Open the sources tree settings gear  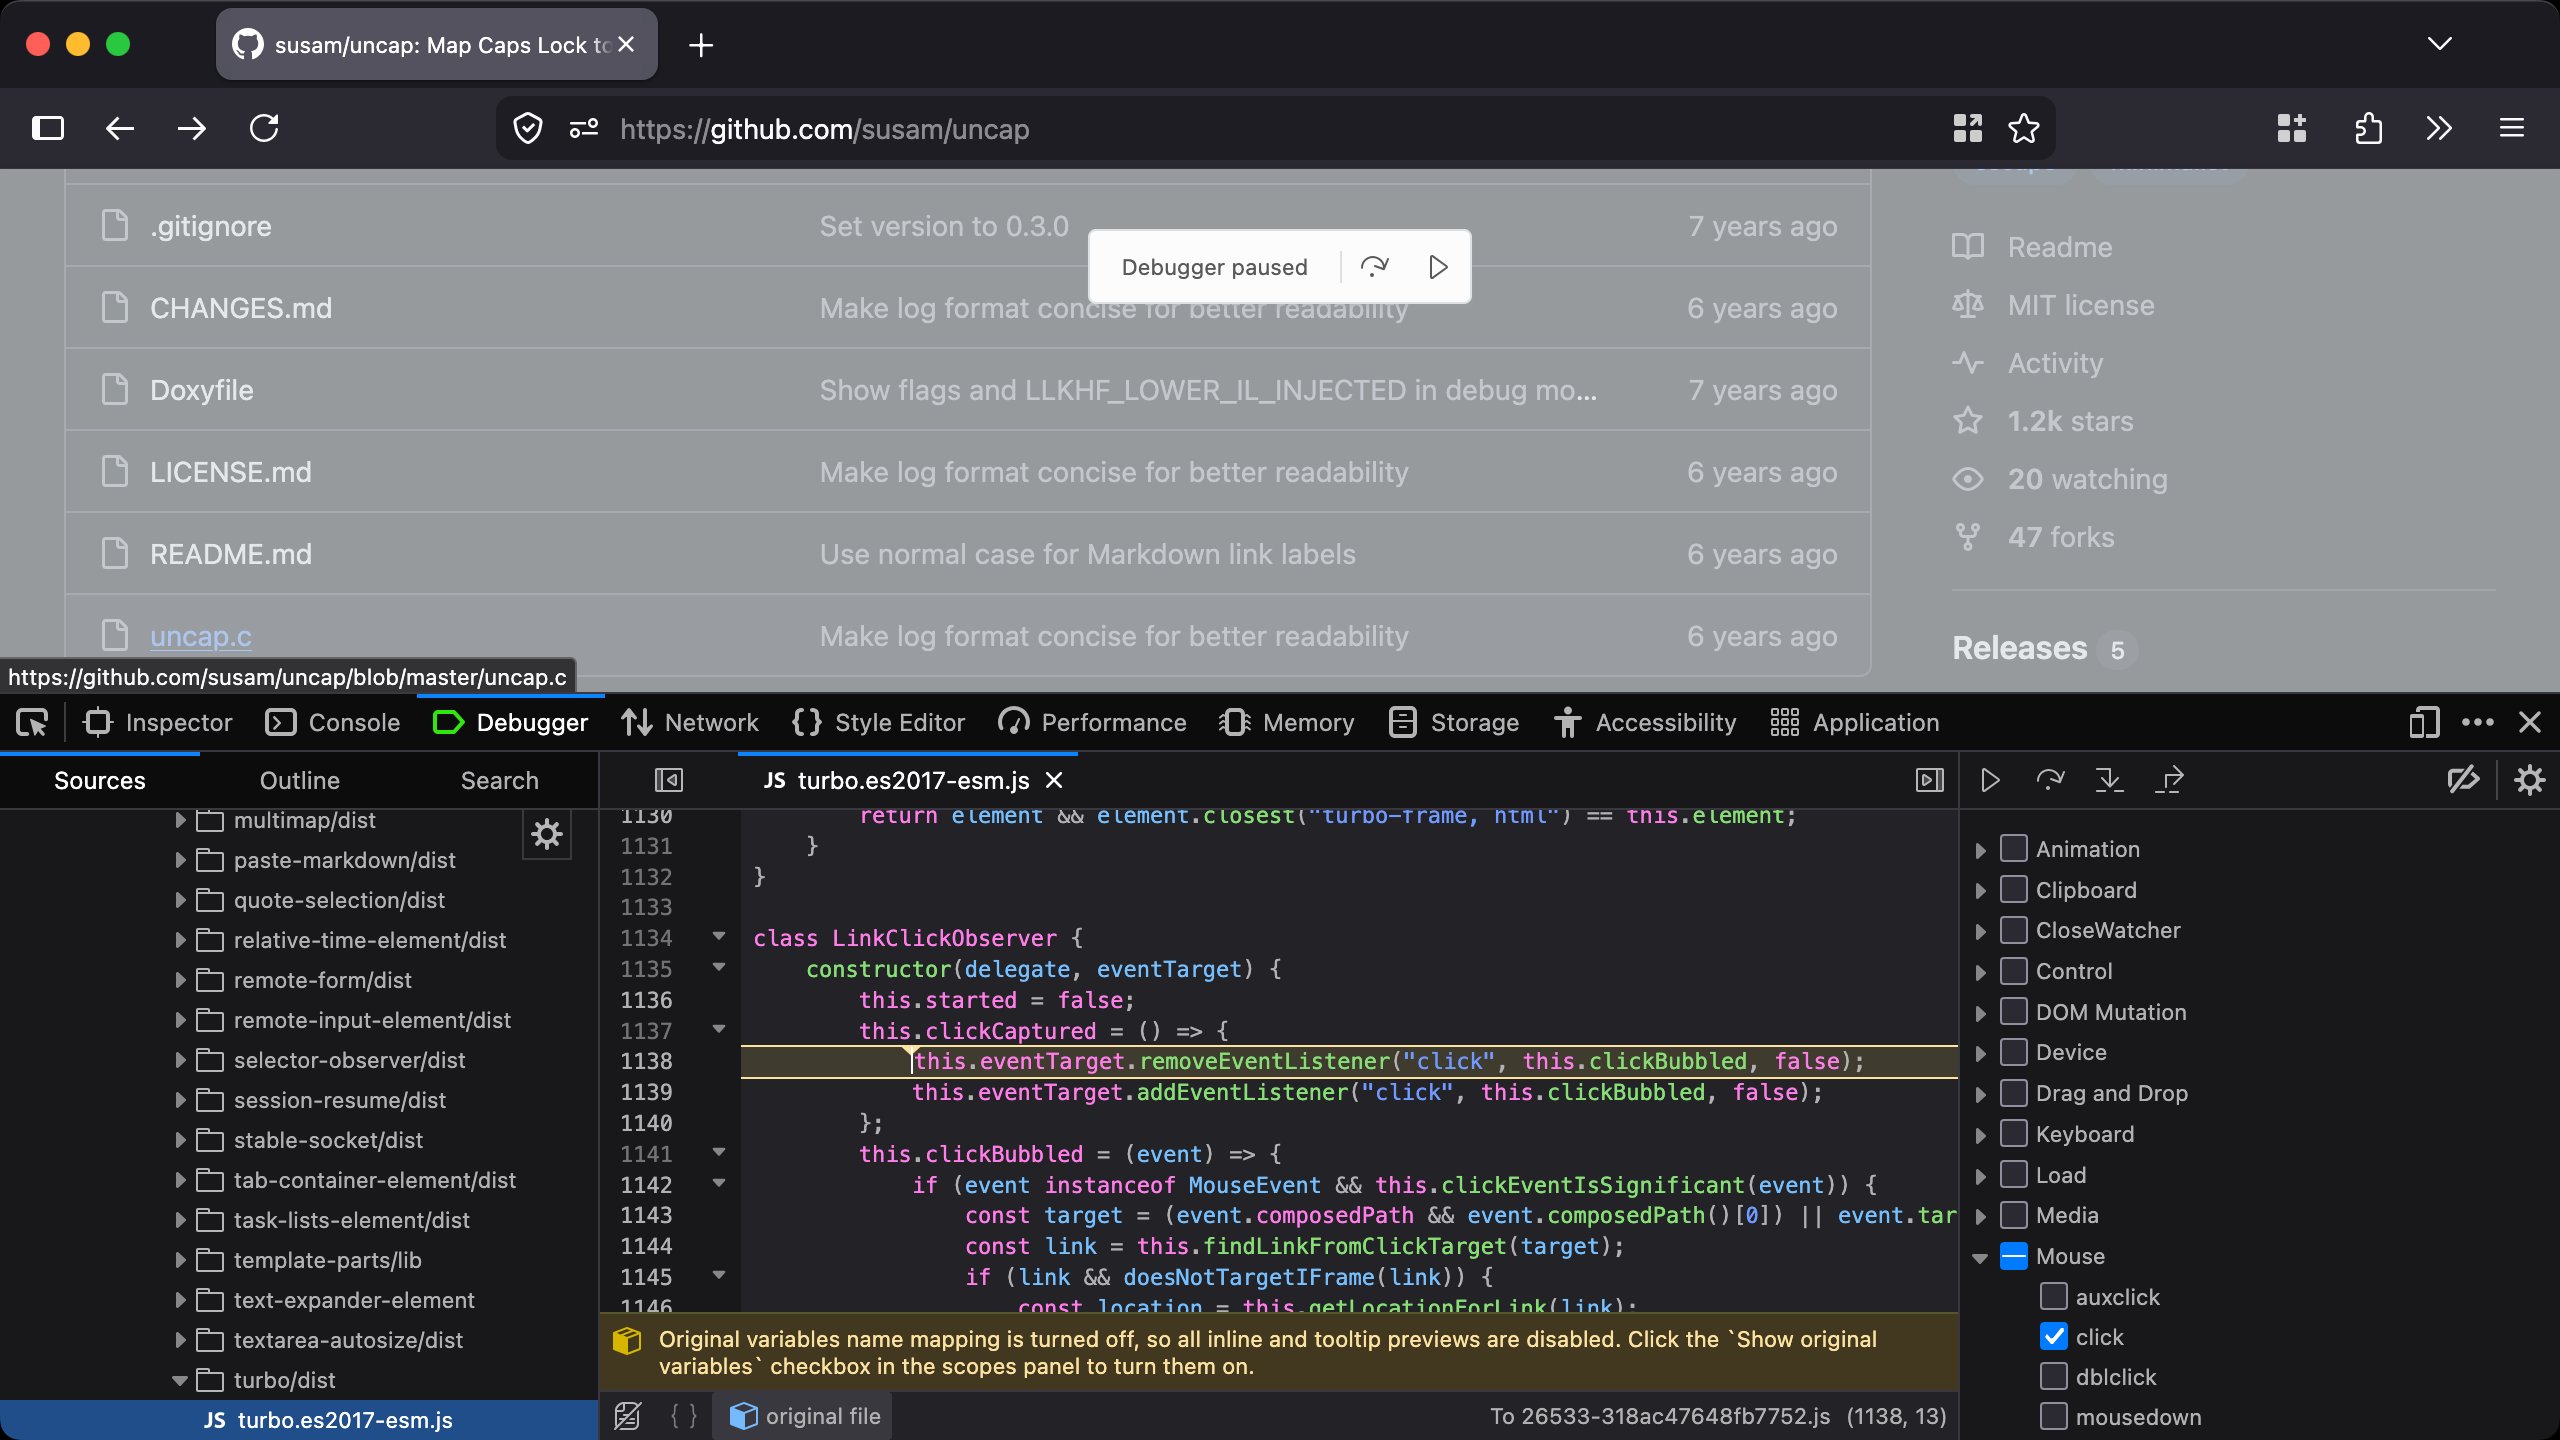tap(547, 834)
